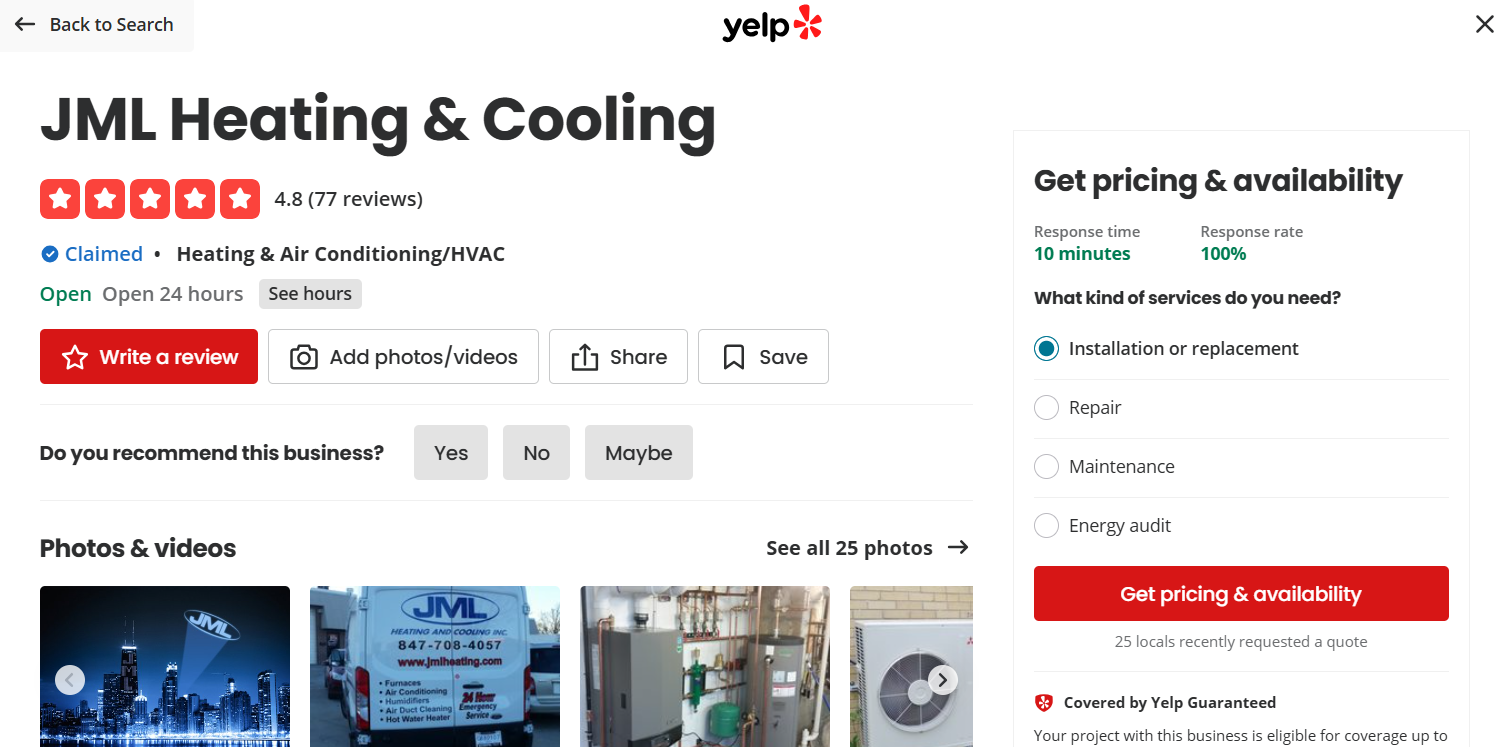The height and width of the screenshot is (747, 1512).
Task: Click the Yelp Guaranteed shield icon
Action: pyautogui.click(x=1044, y=702)
